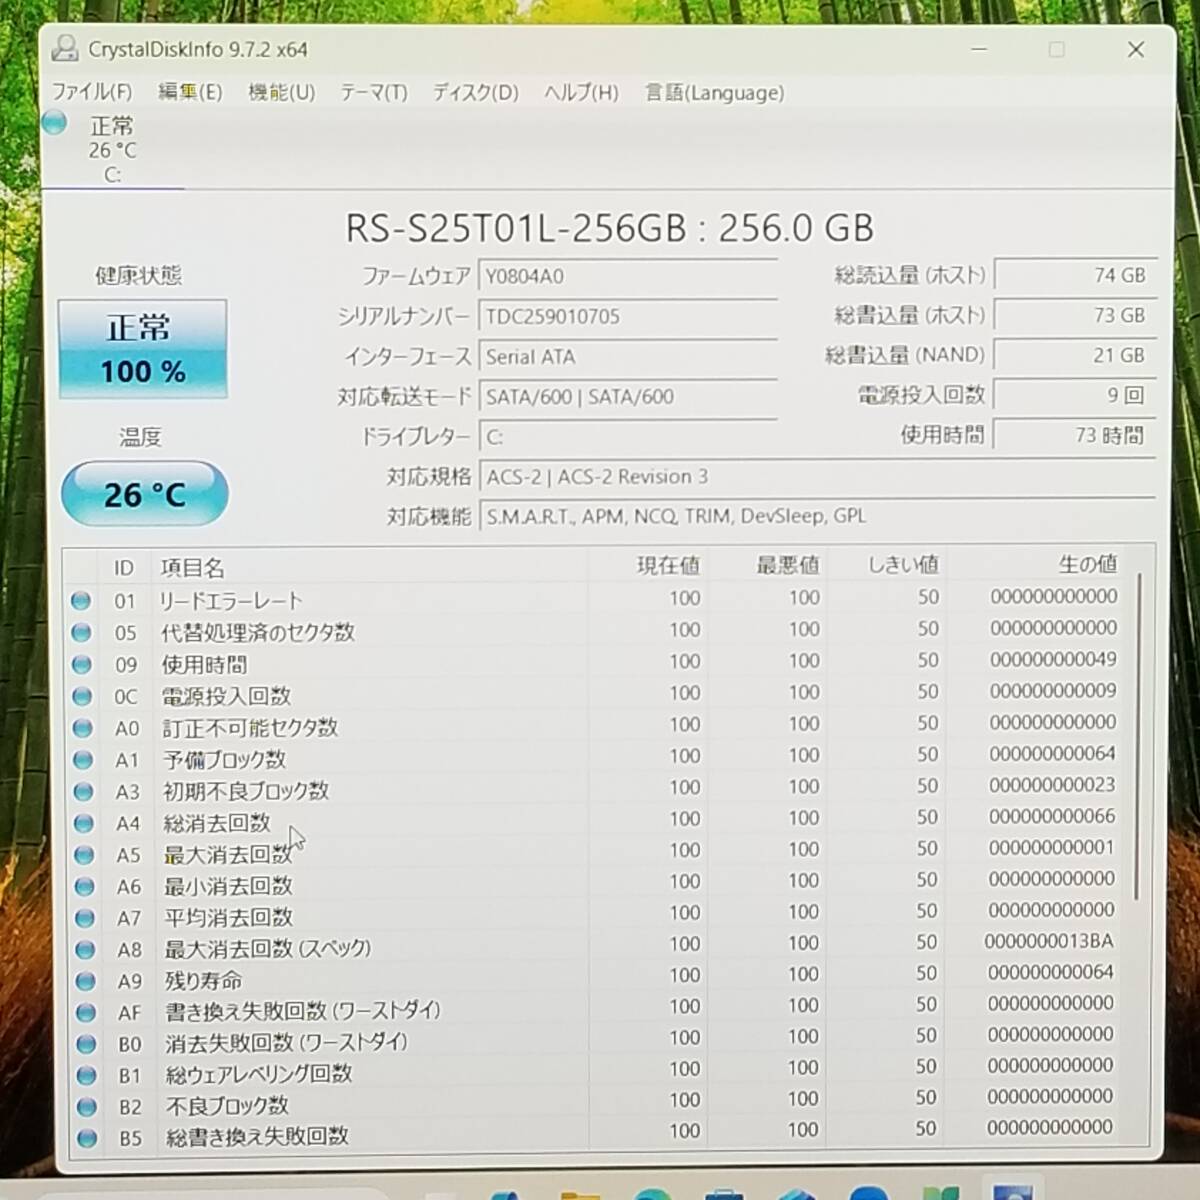The width and height of the screenshot is (1200, 1200).
Task: Select the 残り寿命 row name
Action: tap(203, 981)
